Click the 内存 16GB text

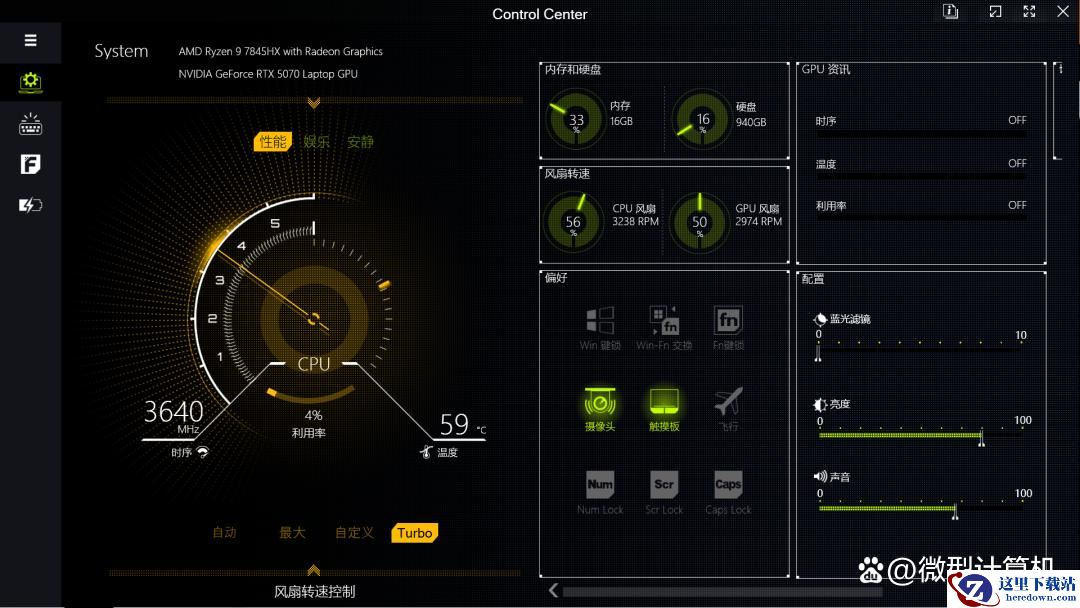pos(621,114)
